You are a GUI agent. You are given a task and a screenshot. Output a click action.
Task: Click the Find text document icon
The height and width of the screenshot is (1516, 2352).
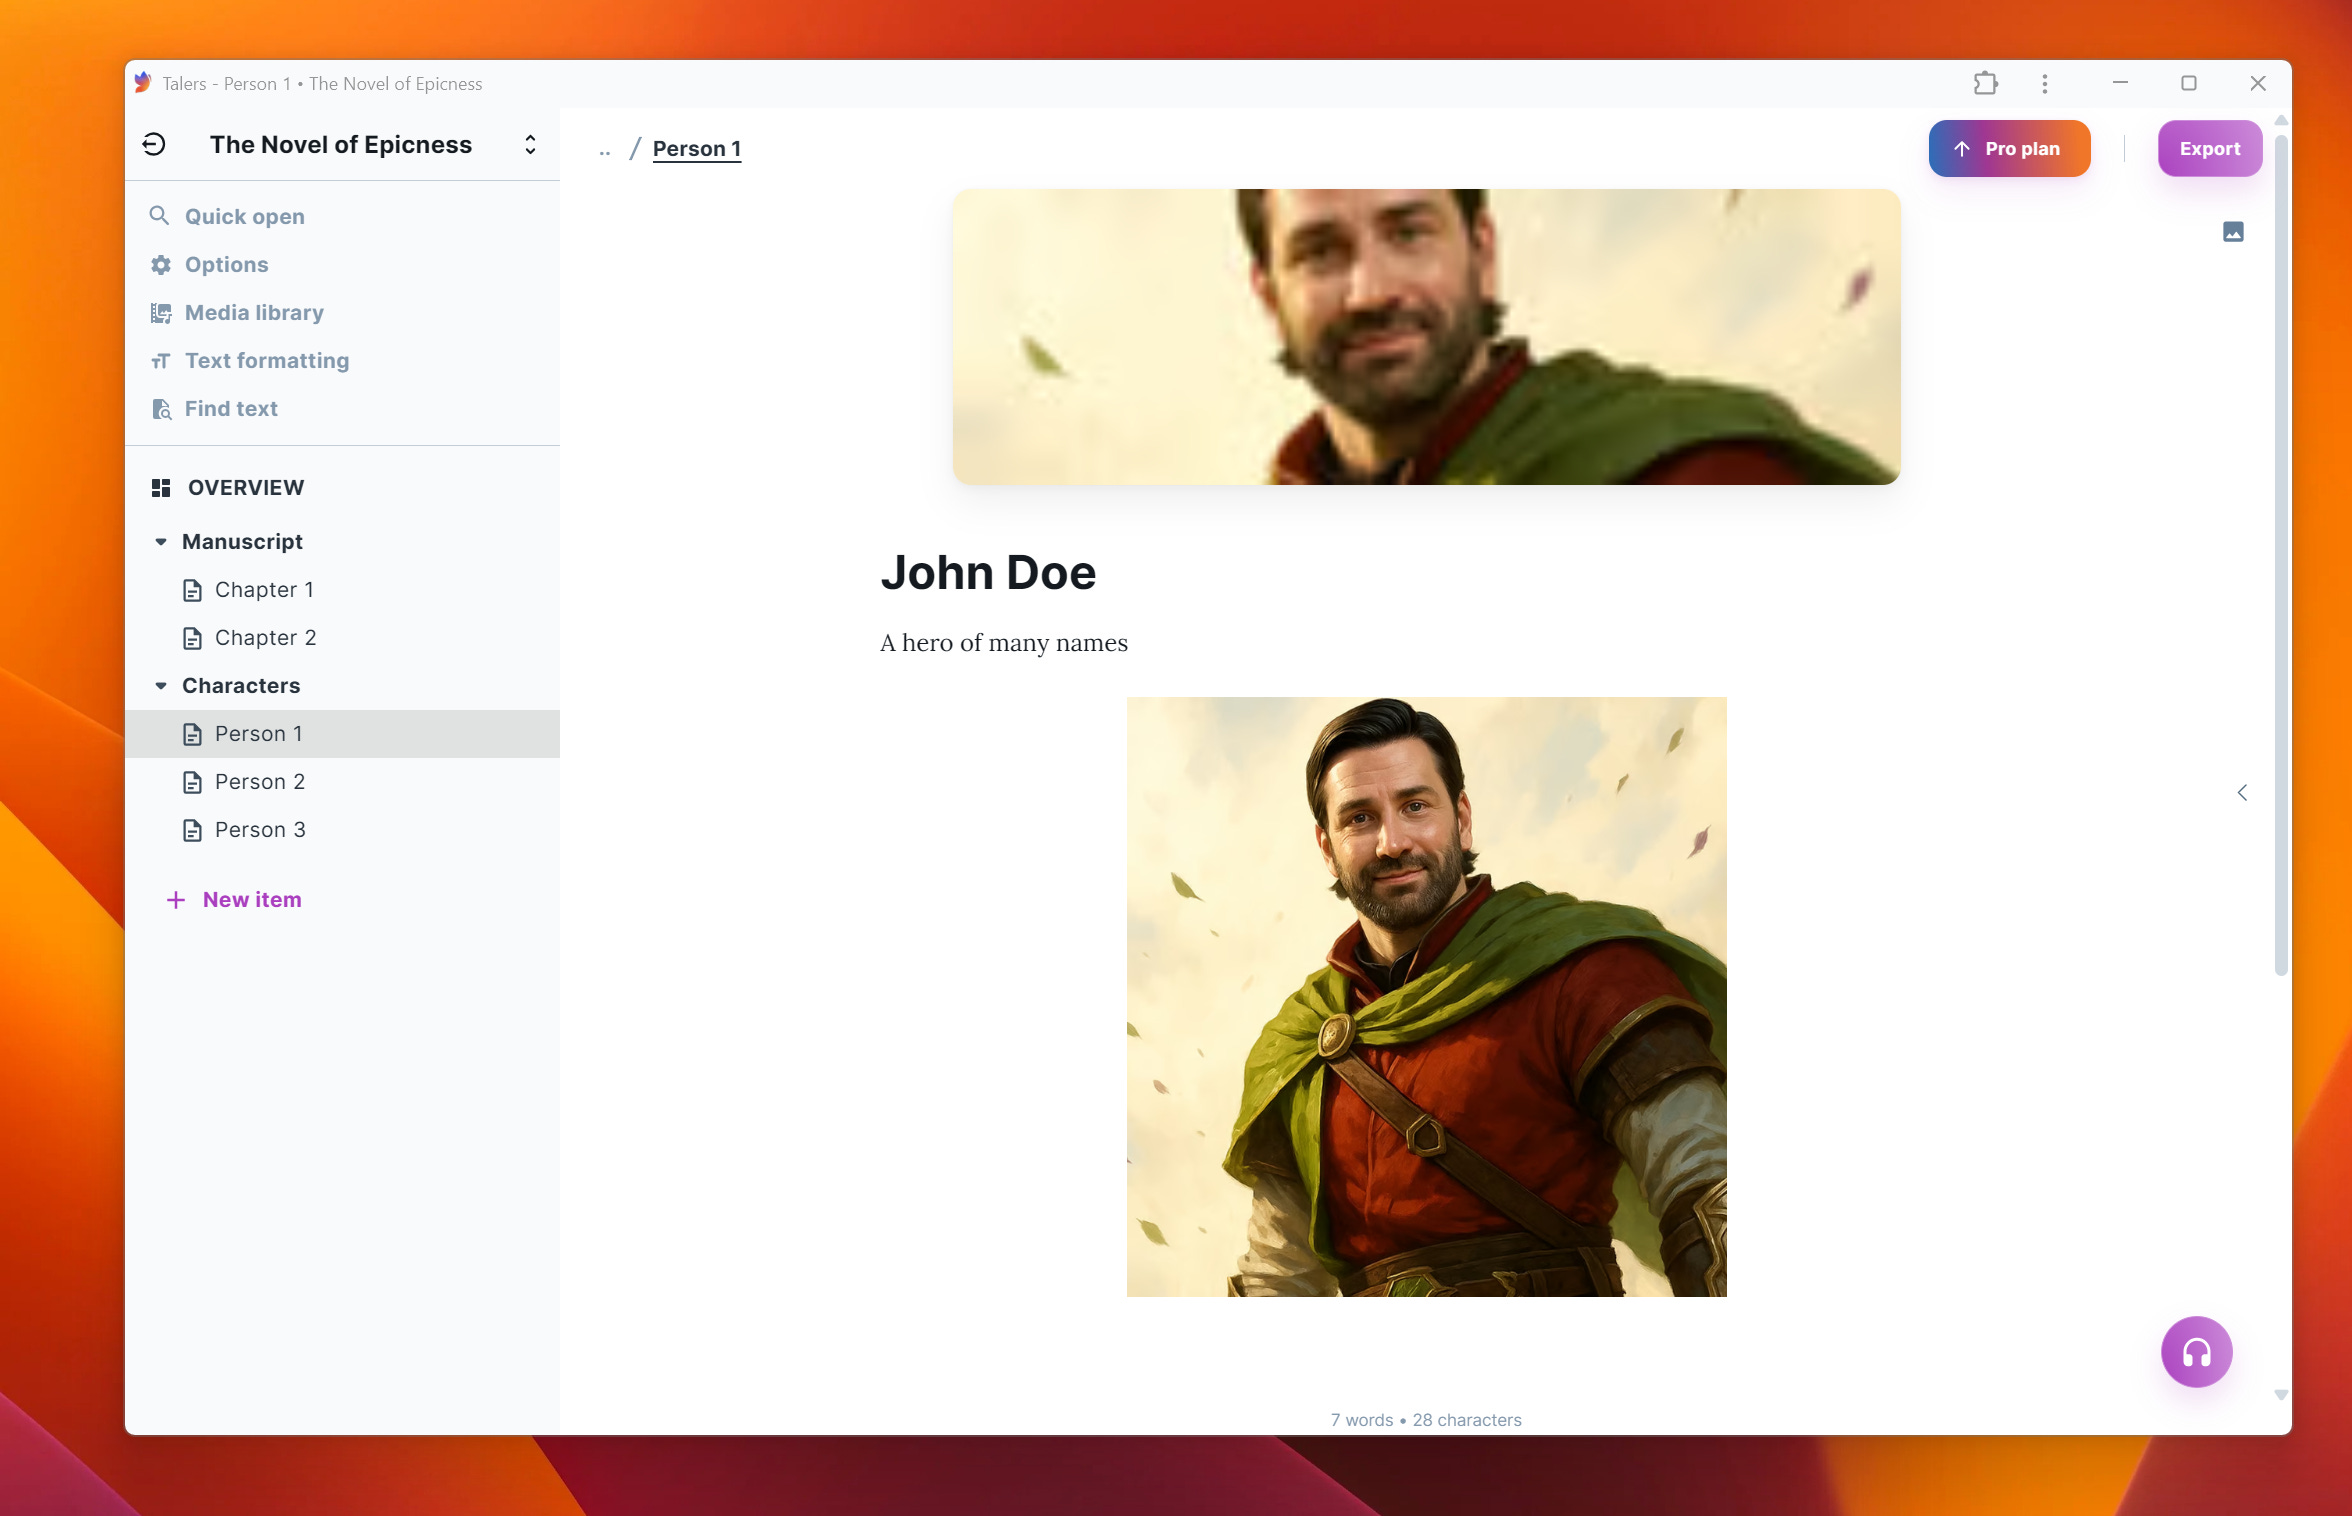coord(161,409)
